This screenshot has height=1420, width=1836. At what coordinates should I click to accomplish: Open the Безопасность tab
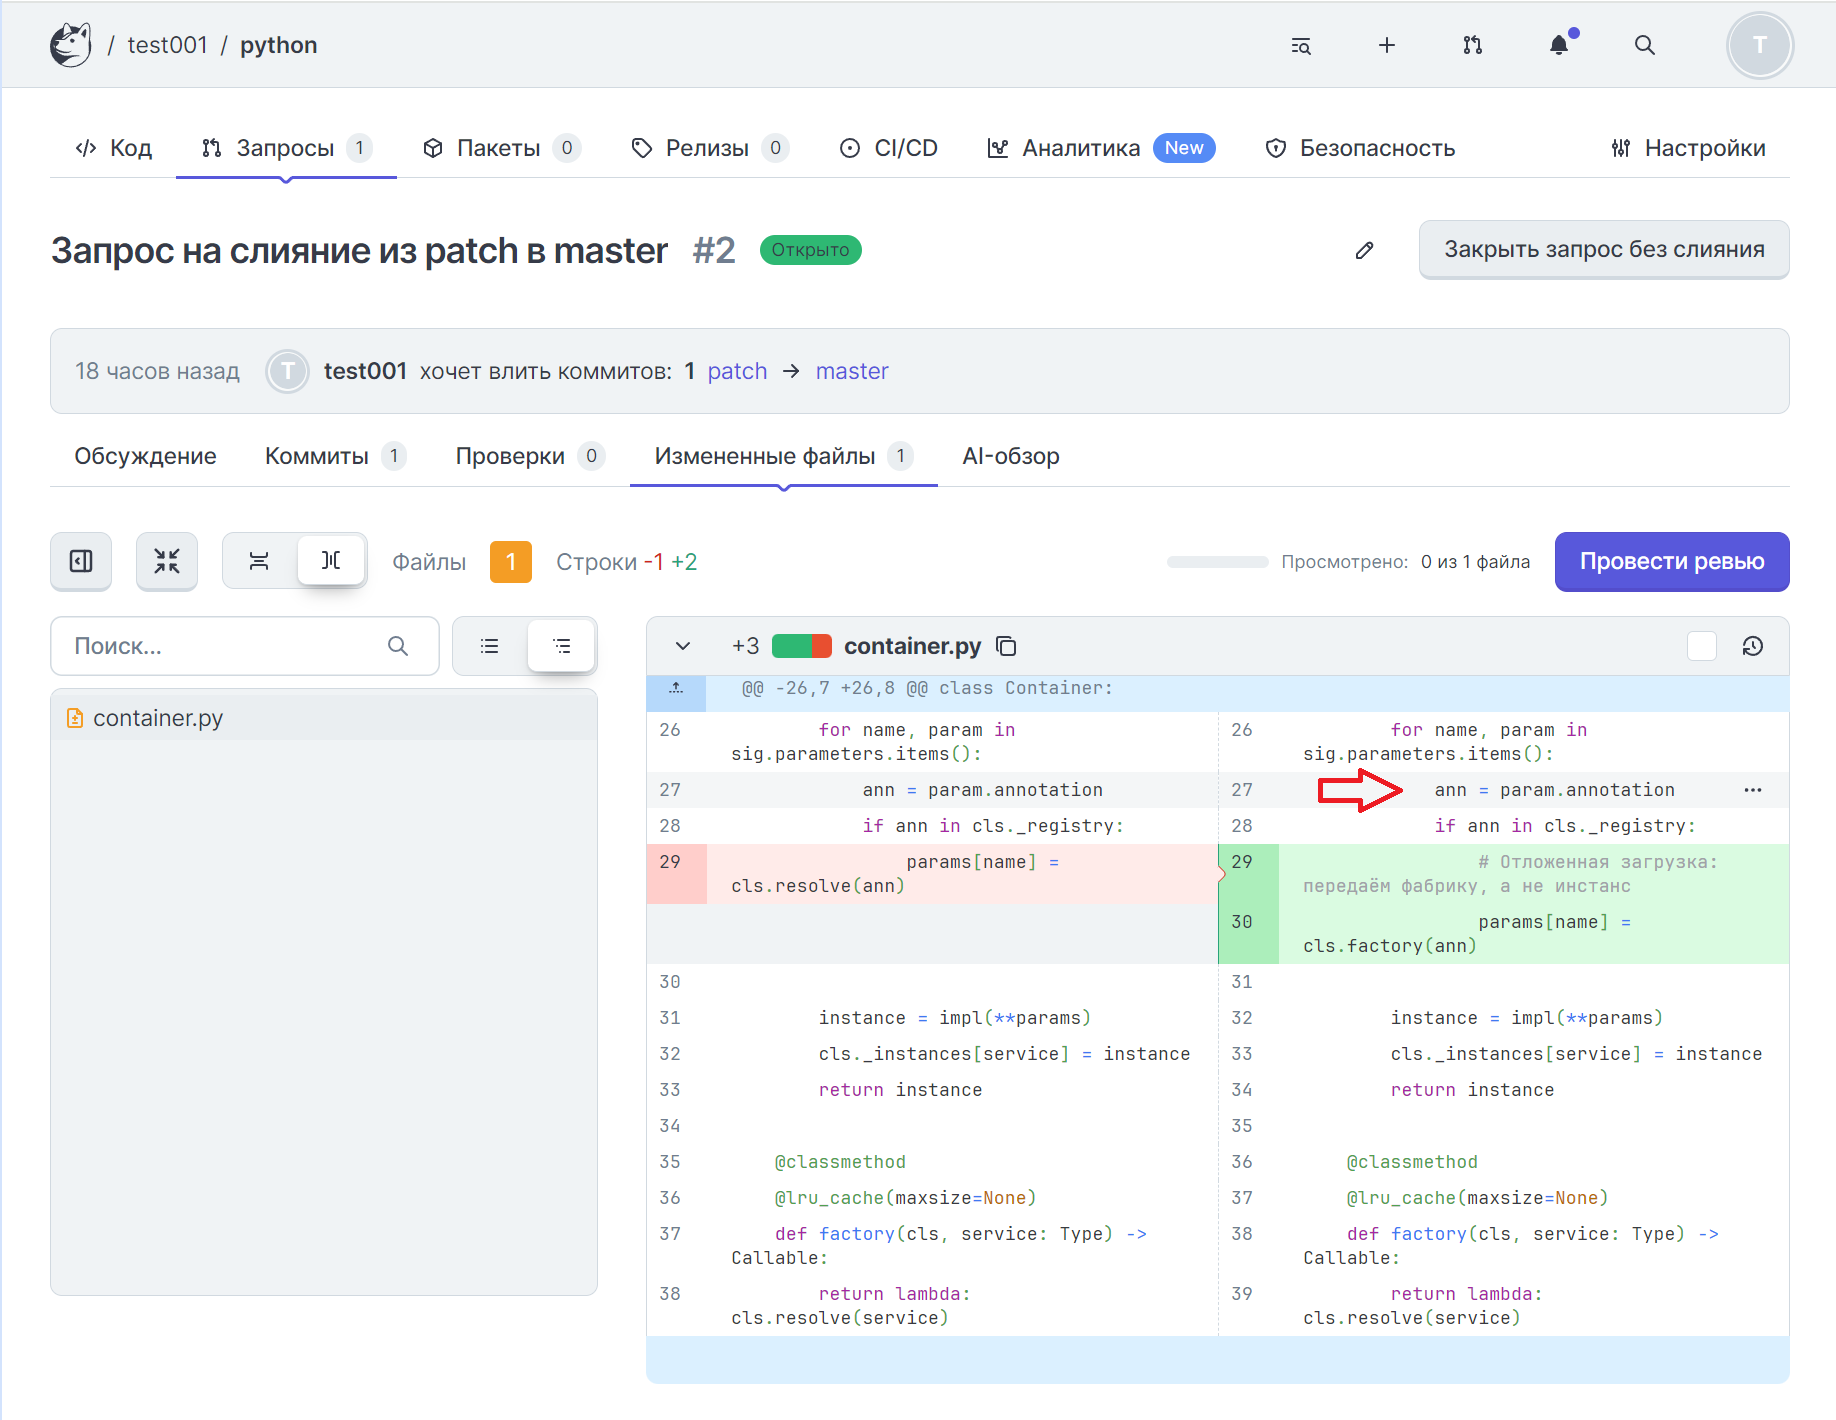coord(1361,148)
